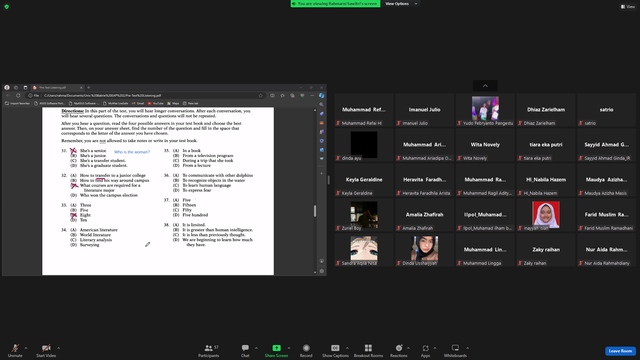Click the browser Back arrow

tap(8, 96)
